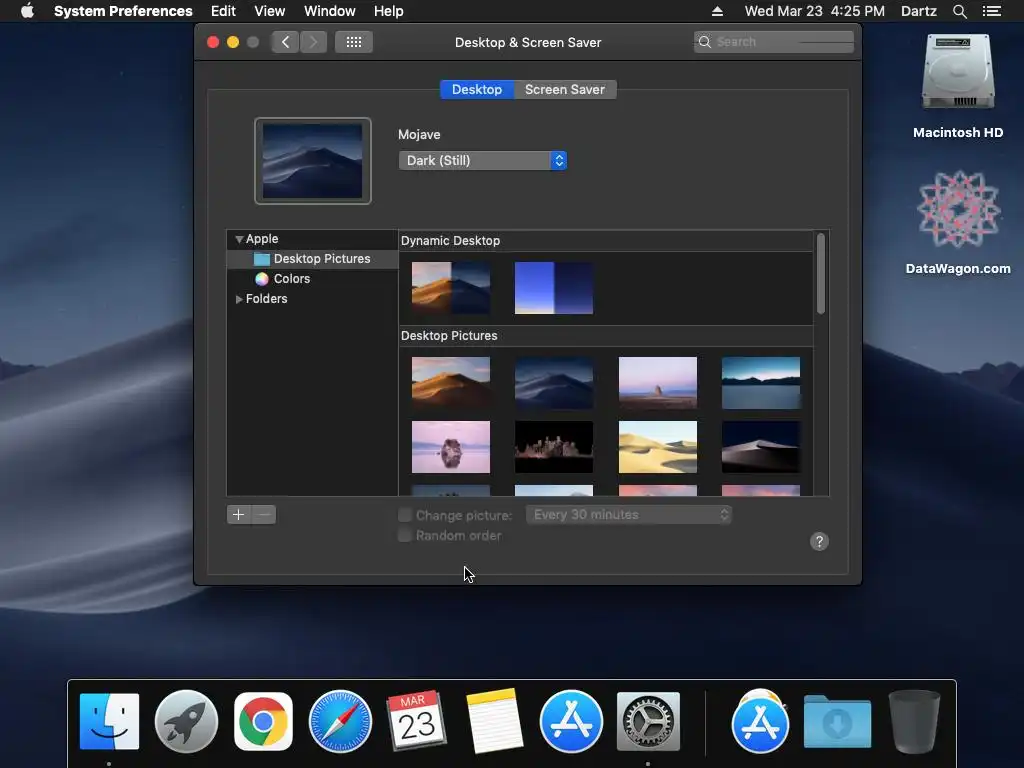Open the Help menu
Screen dimensions: 1024x768
pyautogui.click(x=389, y=11)
